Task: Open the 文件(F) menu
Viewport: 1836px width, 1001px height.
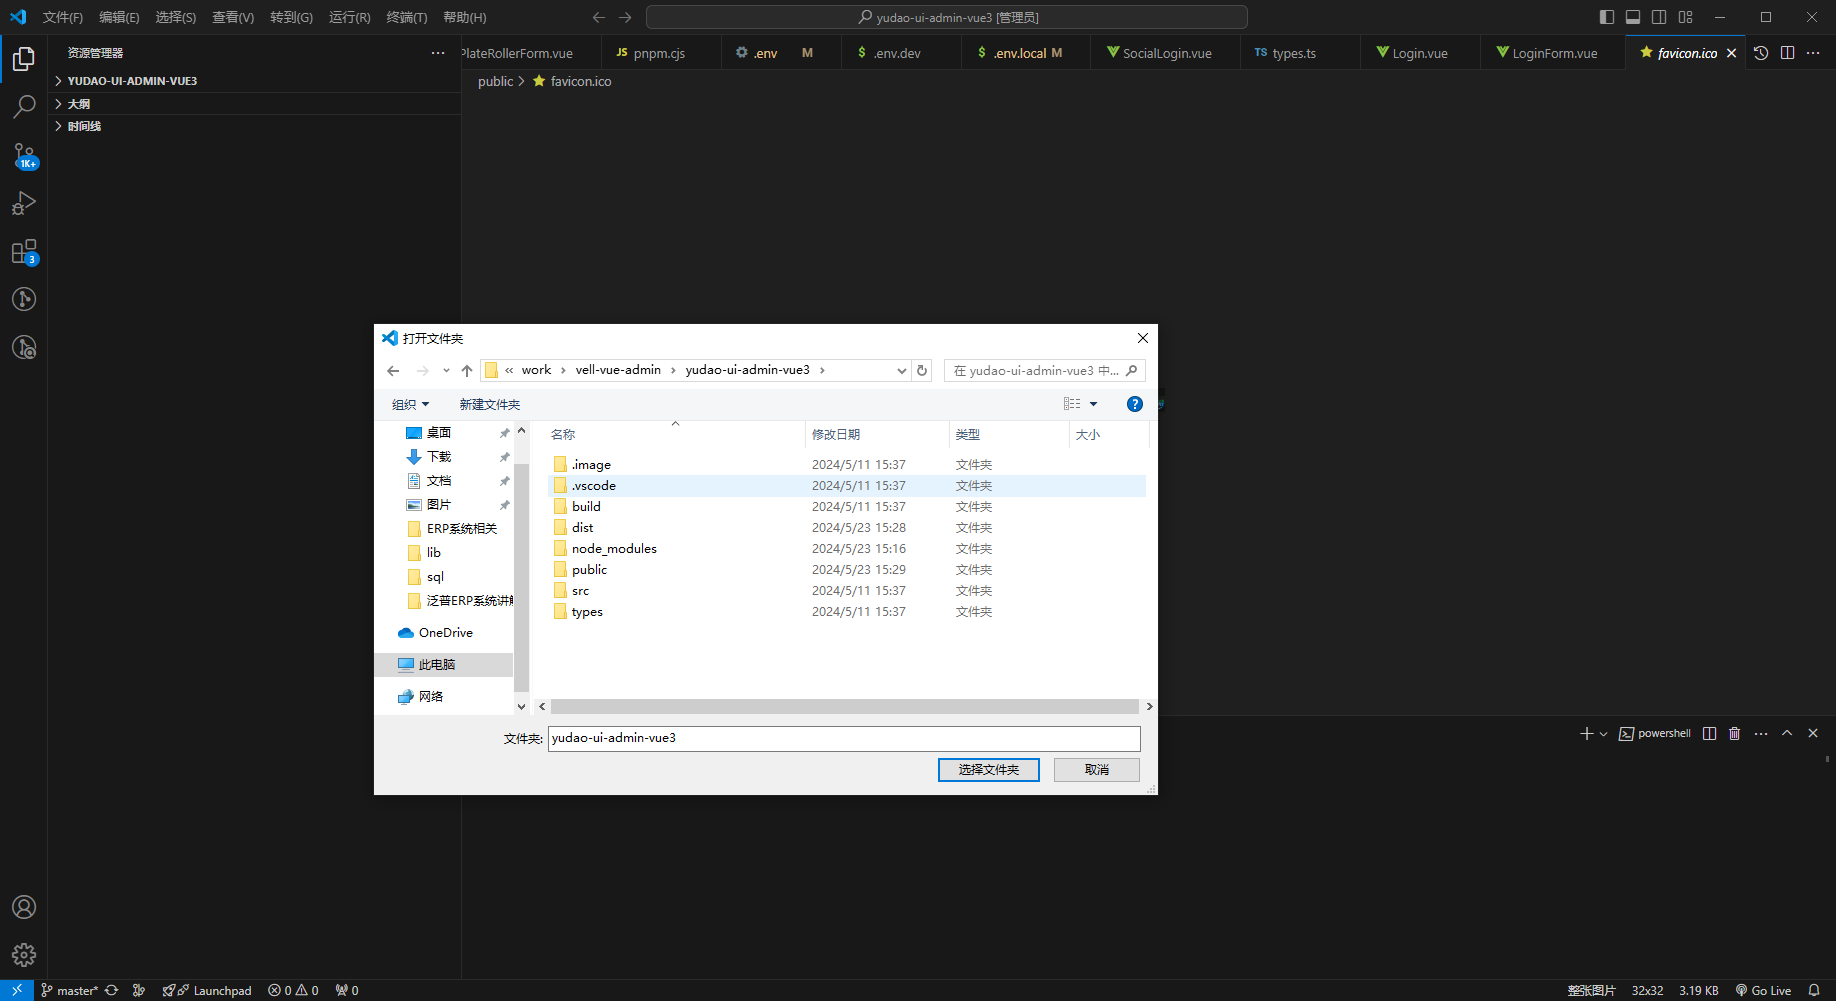Action: coord(63,17)
